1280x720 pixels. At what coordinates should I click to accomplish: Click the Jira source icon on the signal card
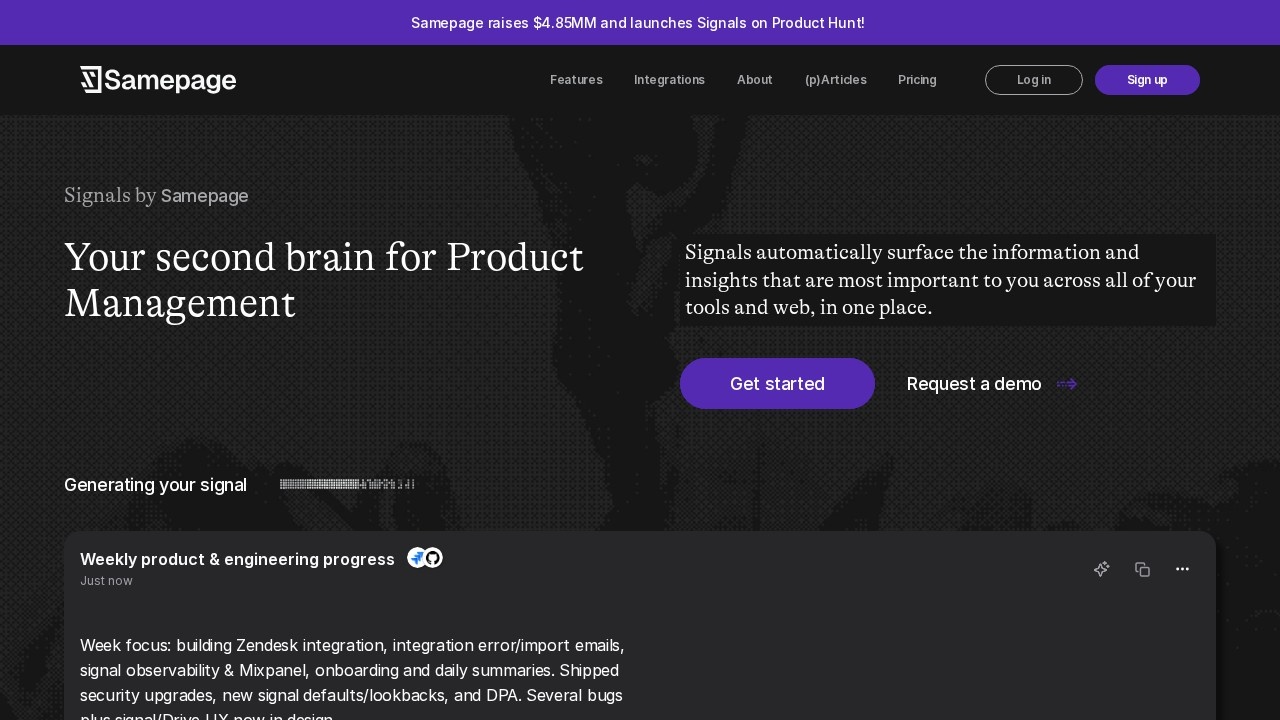pos(416,558)
